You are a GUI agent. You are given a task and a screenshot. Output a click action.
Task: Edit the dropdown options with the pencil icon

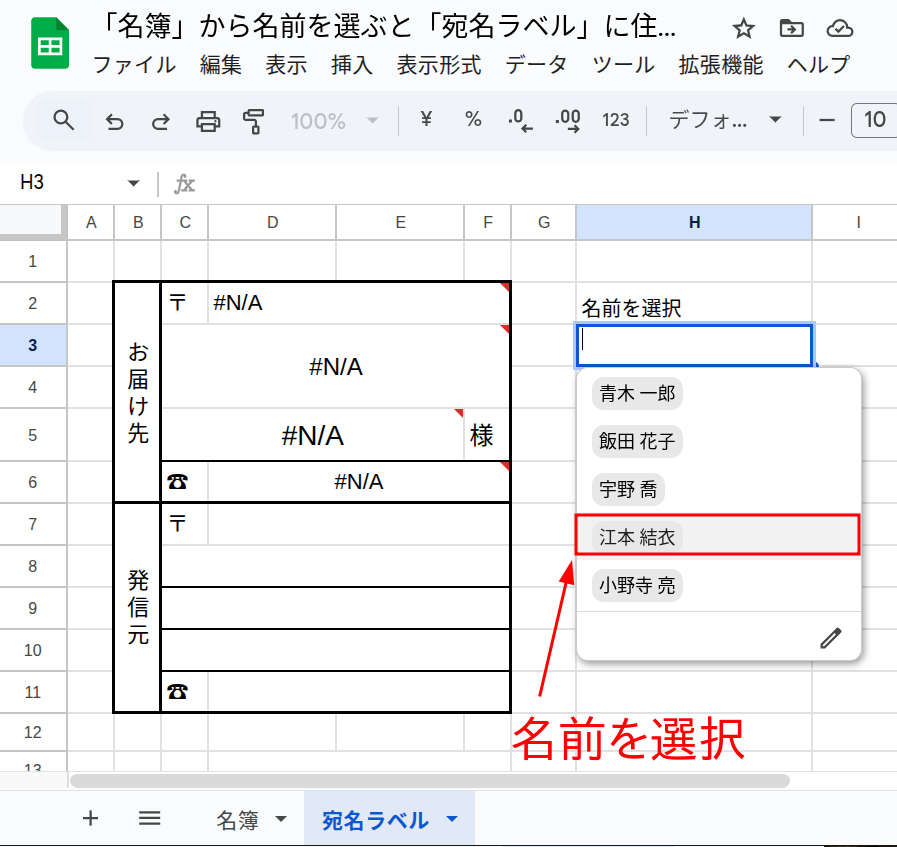point(830,637)
